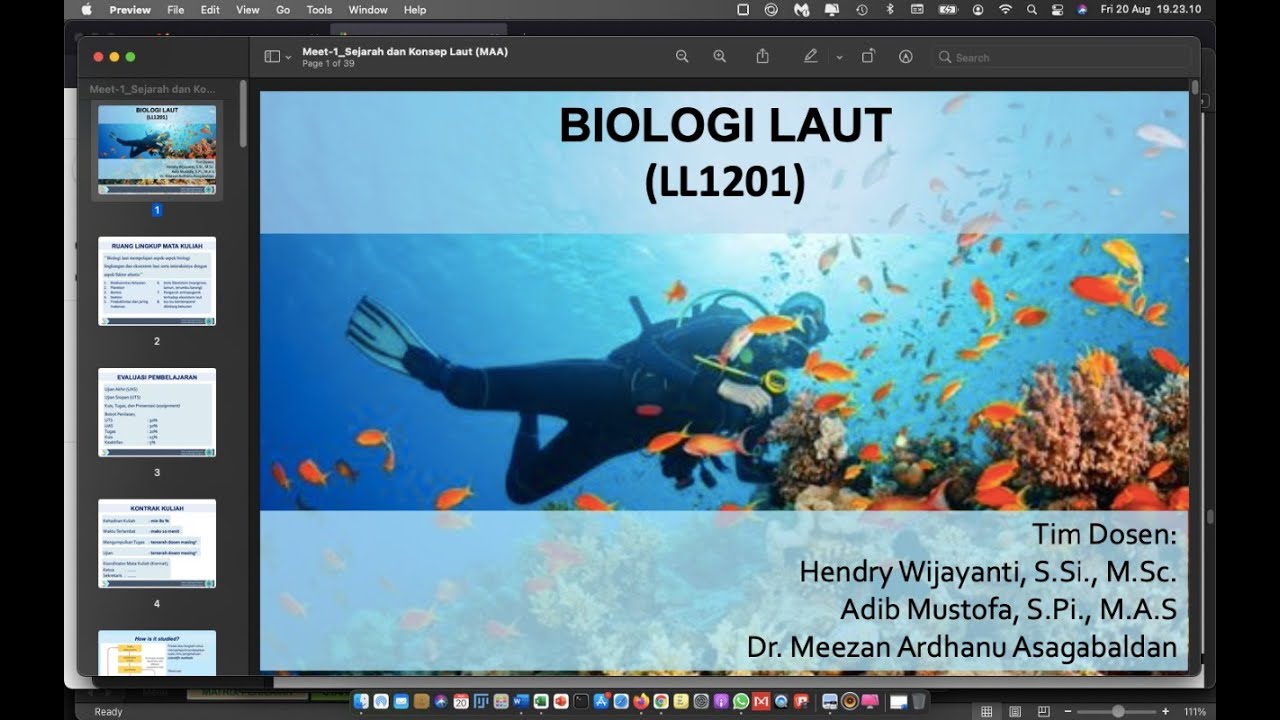Screen dimensions: 1280x720
Task: Open Safari from the Dock
Action: pyautogui.click(x=621, y=702)
